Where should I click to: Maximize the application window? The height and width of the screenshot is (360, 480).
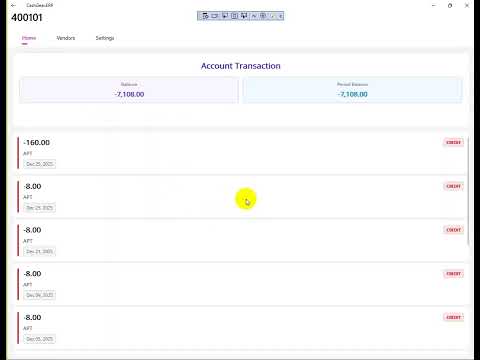[x=450, y=5]
